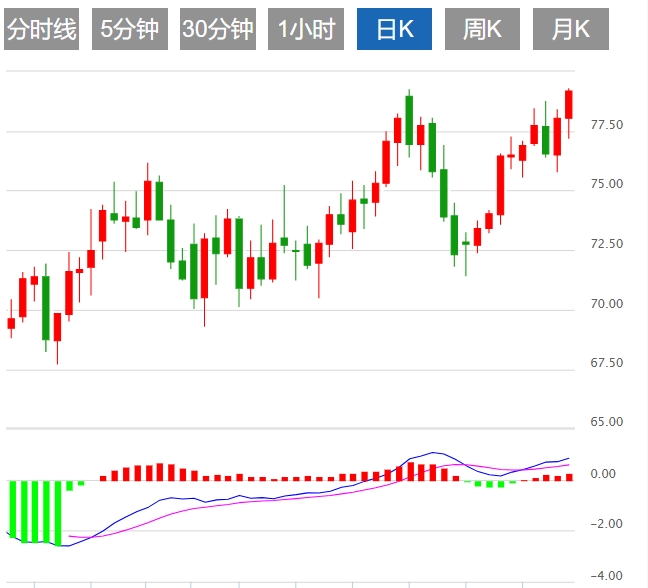The height and width of the screenshot is (588, 648).
Task: Switch to the 分时线 tab
Action: (x=41, y=30)
